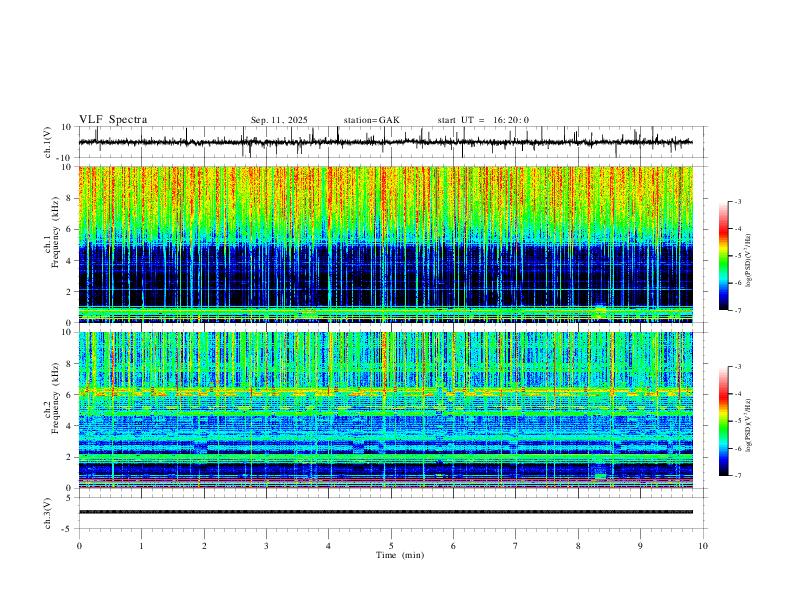Click the '-3' value on ch.1 colorbar
792x612 pixels.
pos(737,201)
